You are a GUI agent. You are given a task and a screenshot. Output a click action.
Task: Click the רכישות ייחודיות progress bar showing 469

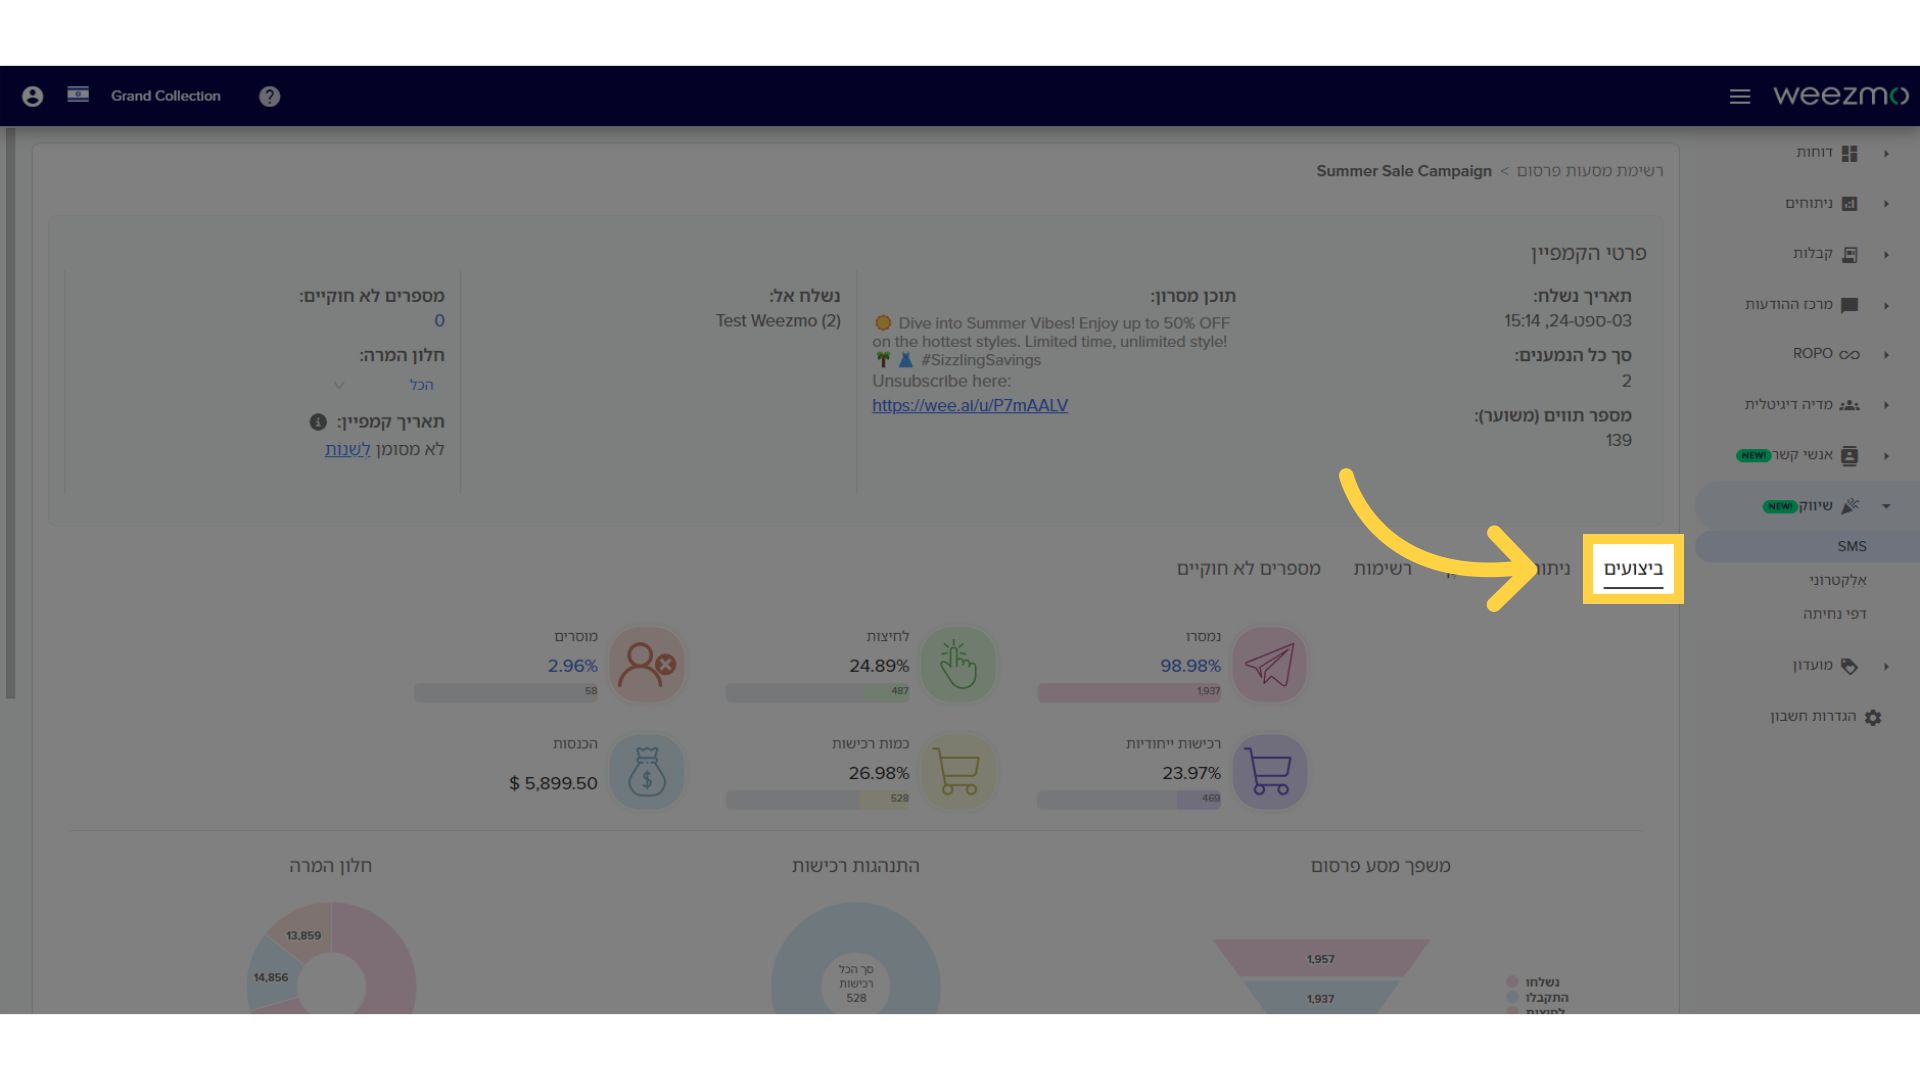pyautogui.click(x=1129, y=799)
